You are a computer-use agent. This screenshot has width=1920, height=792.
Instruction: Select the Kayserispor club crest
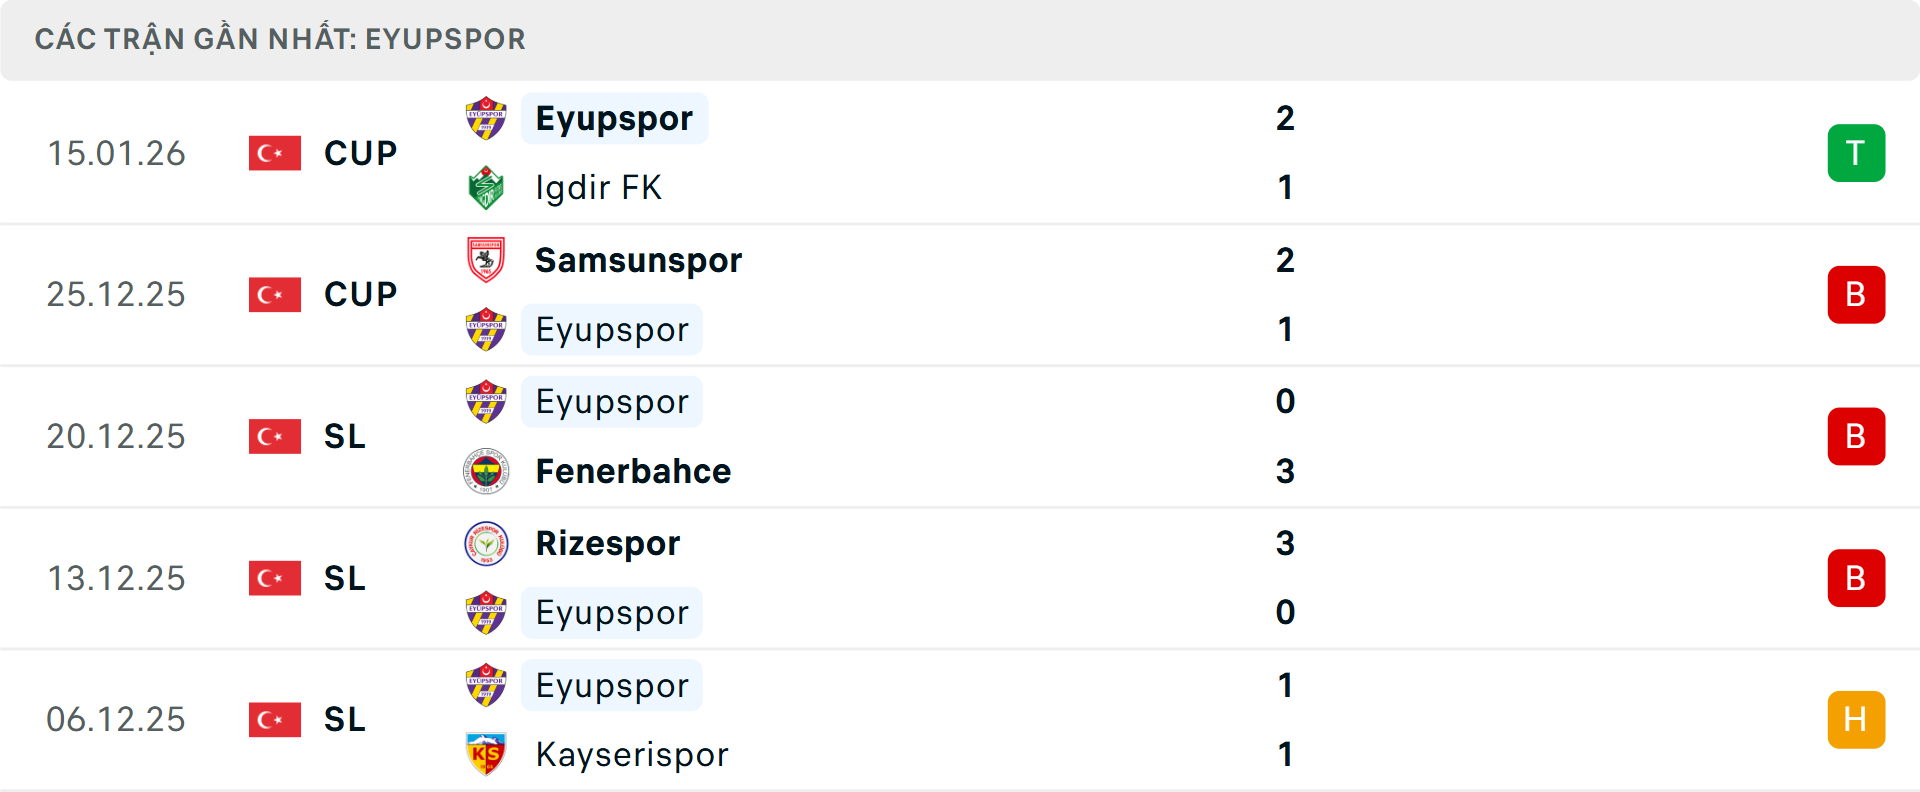point(486,755)
